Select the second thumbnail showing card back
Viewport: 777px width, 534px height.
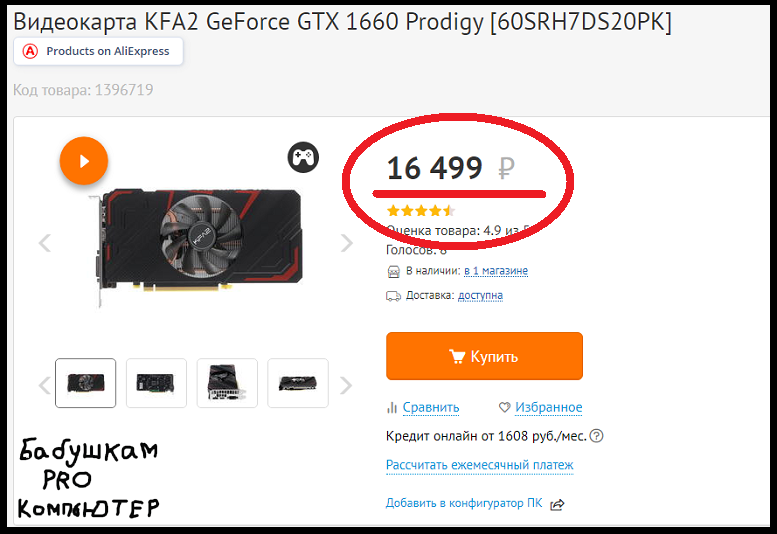click(x=156, y=383)
